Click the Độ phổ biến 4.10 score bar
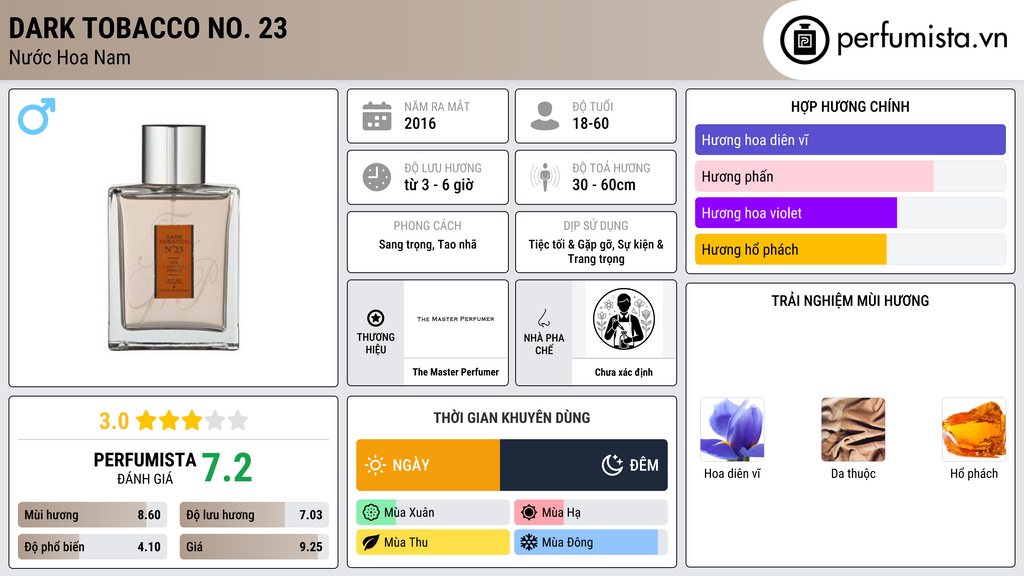Image resolution: width=1024 pixels, height=576 pixels. 92,547
